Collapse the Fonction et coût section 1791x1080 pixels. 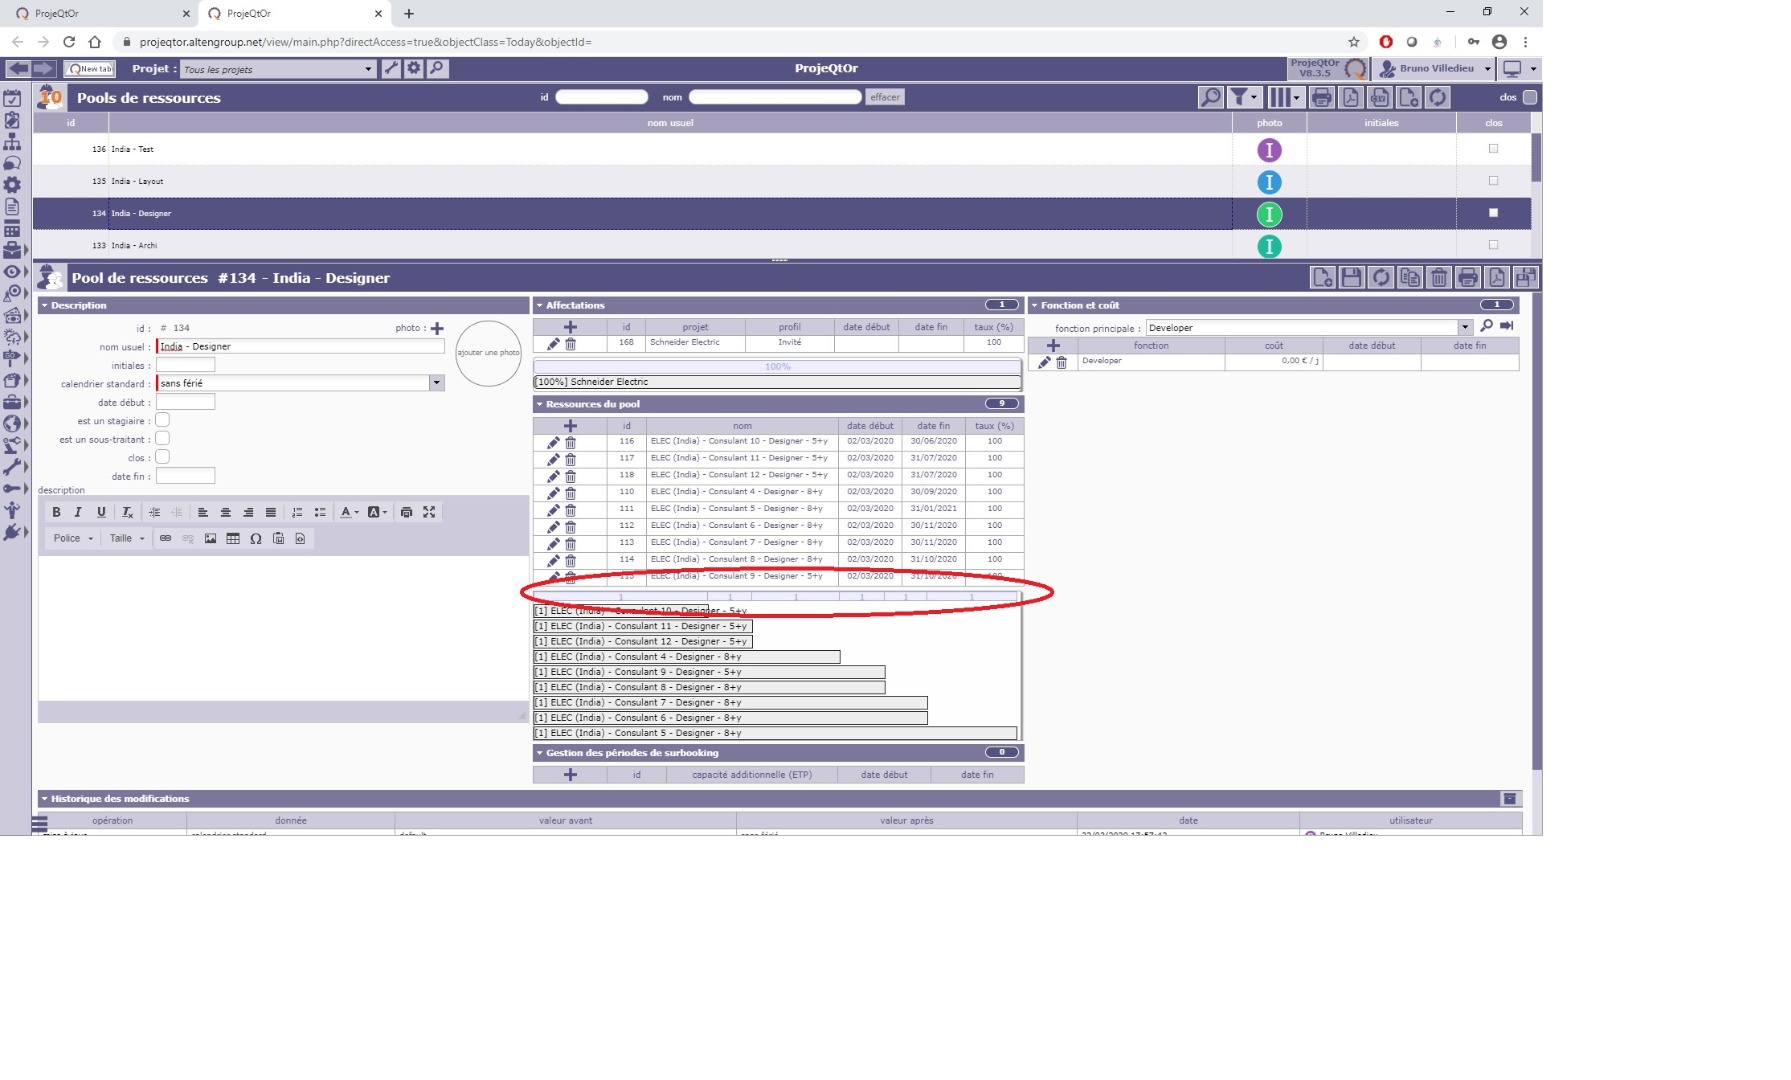tap(1035, 306)
